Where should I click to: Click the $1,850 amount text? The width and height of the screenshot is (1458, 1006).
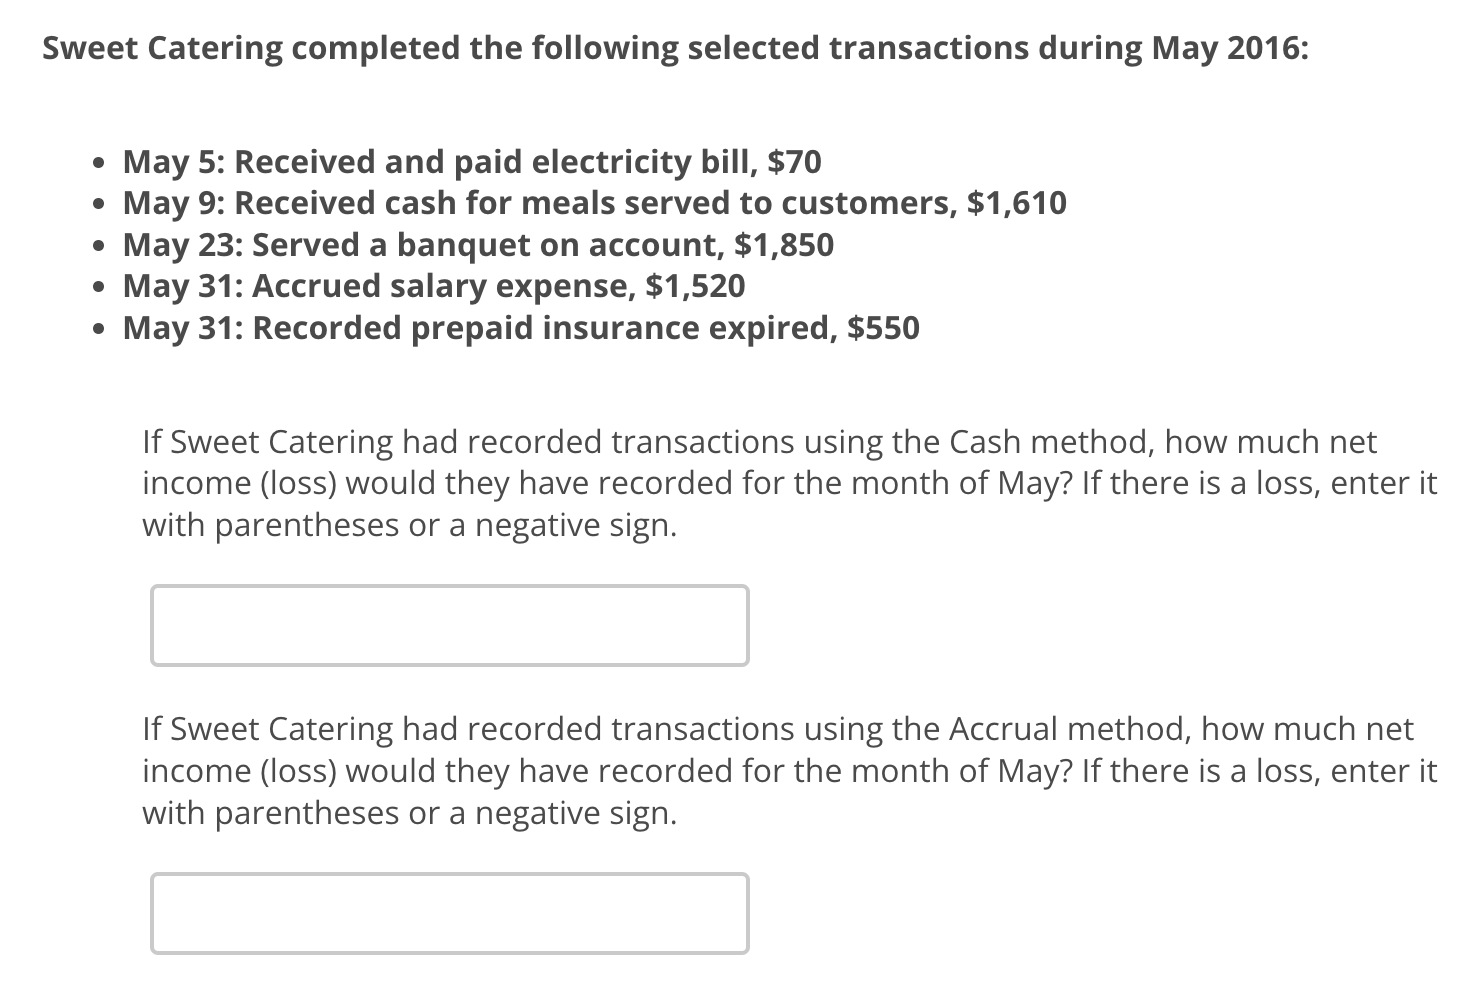786,245
